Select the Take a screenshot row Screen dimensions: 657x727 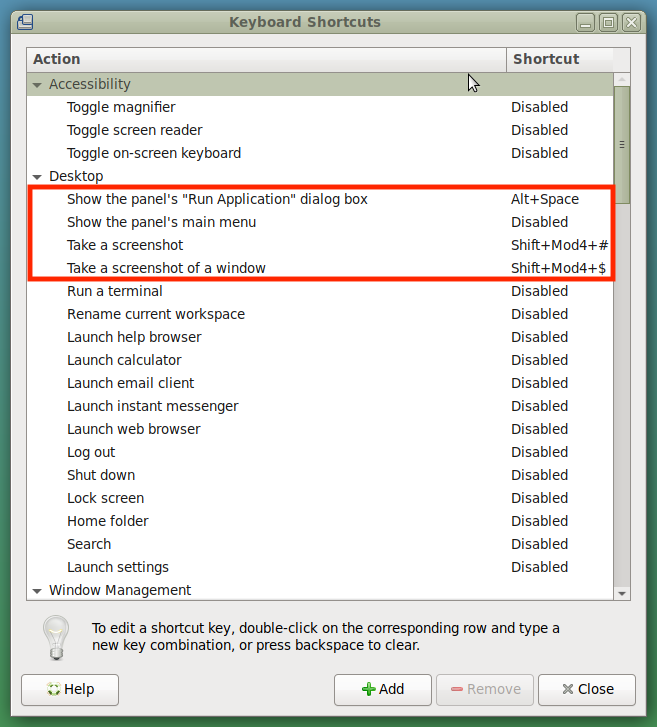(125, 245)
